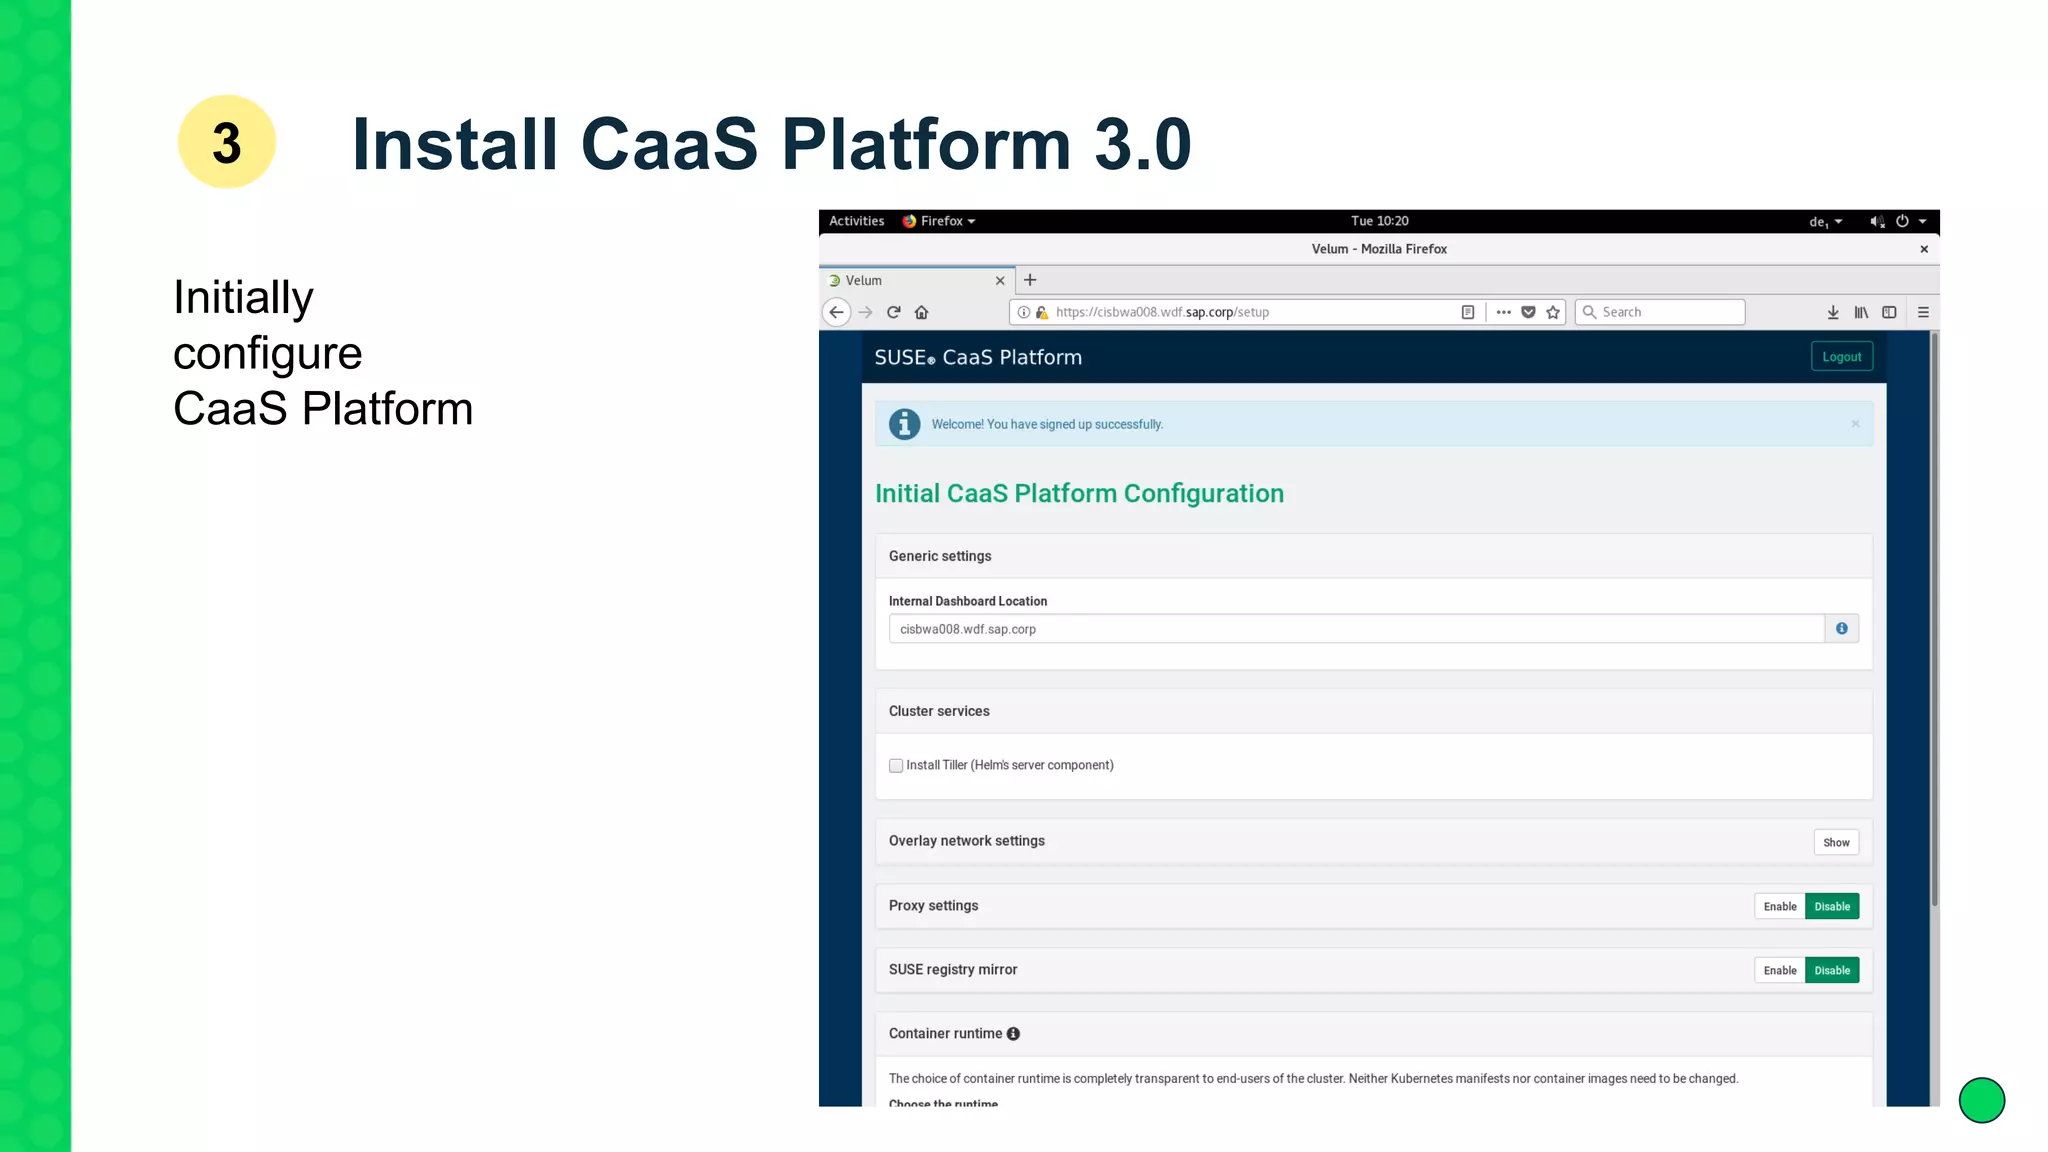Open the Firefox hamburger menu
Screen dimensions: 2048x1152
[x=1923, y=312]
